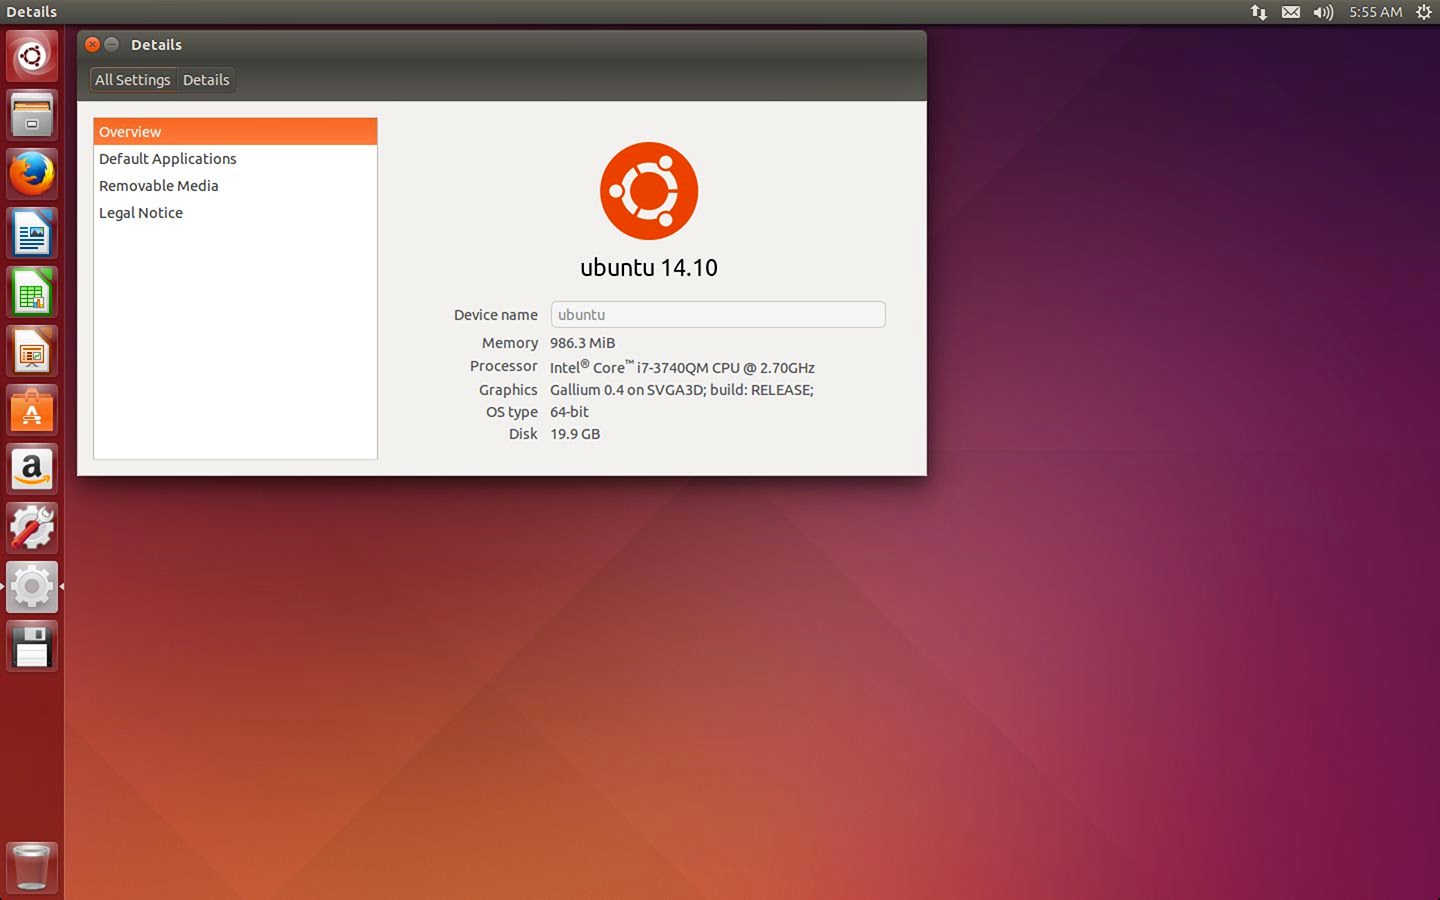Open the wrench-and-gear system tool icon
Screen dimensions: 1440x900
tap(32, 528)
